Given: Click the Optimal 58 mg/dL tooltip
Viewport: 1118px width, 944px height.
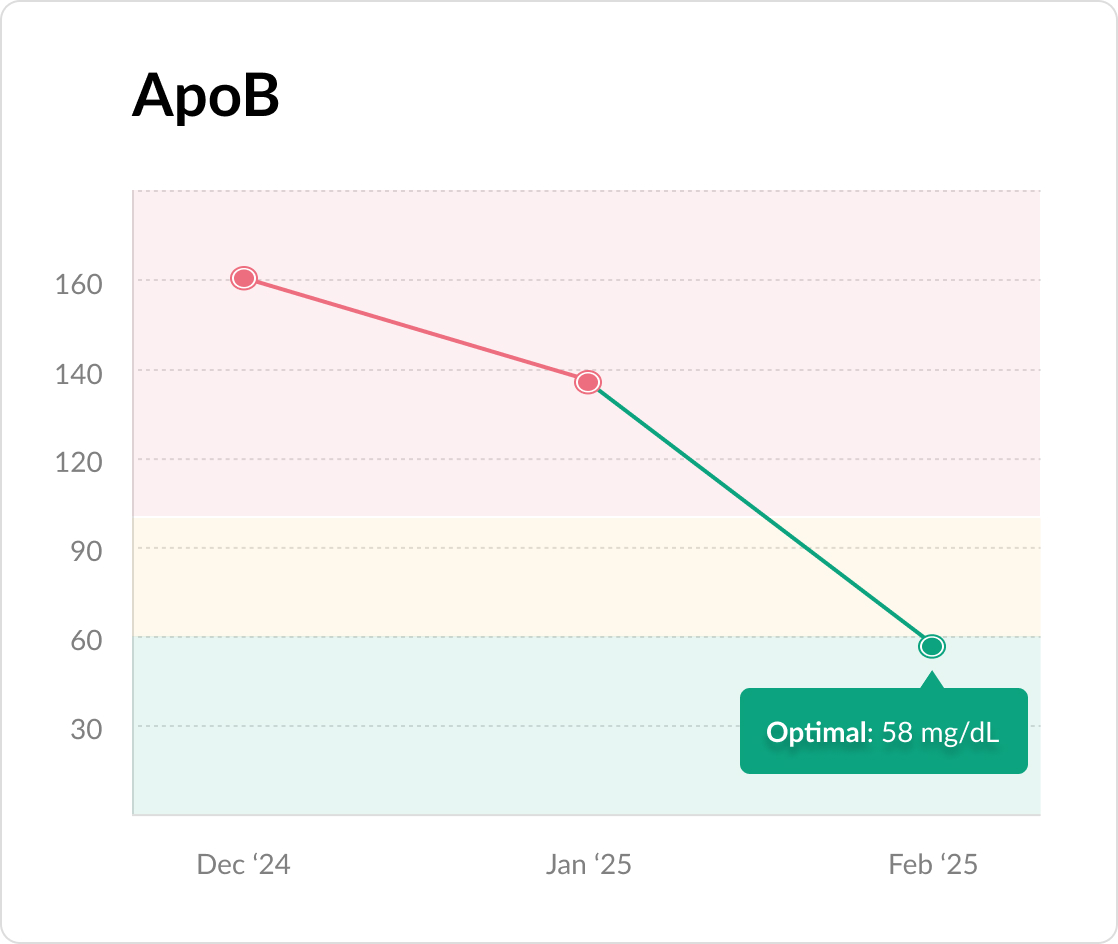Looking at the screenshot, I should click(x=883, y=732).
